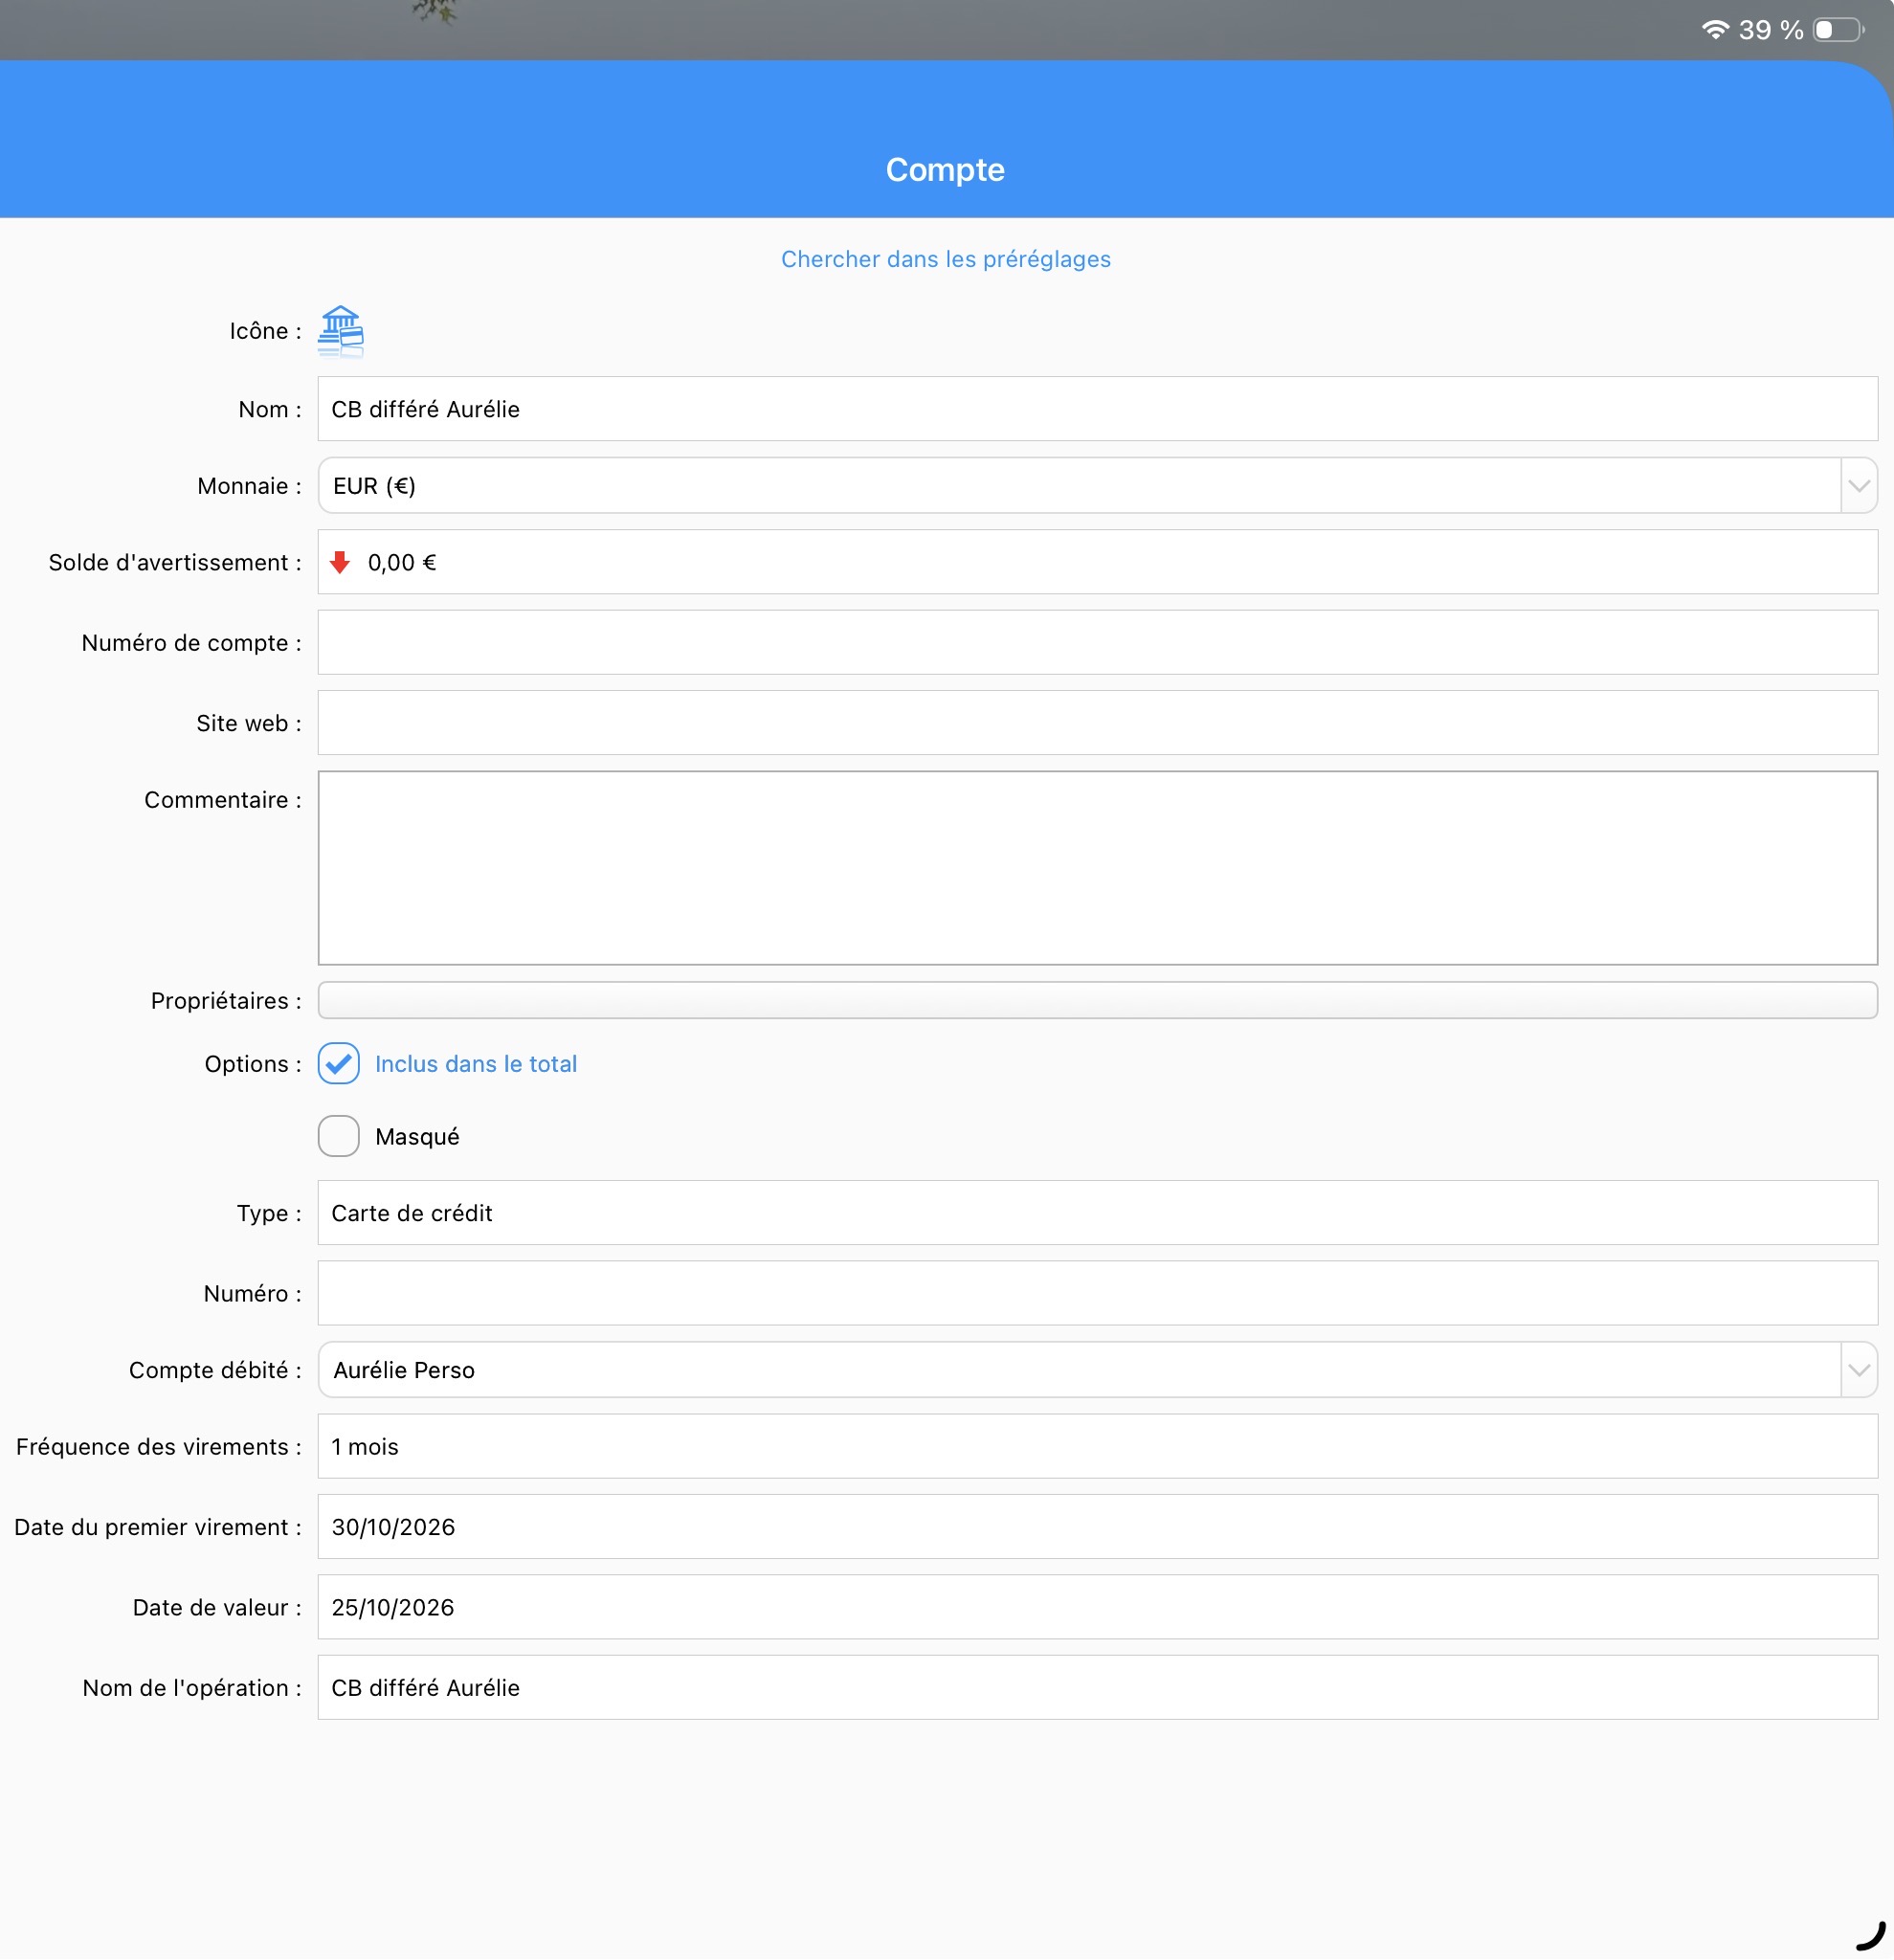Edit Fréquence des virements 1 mois
The height and width of the screenshot is (1960, 1894).
[x=1097, y=1447]
